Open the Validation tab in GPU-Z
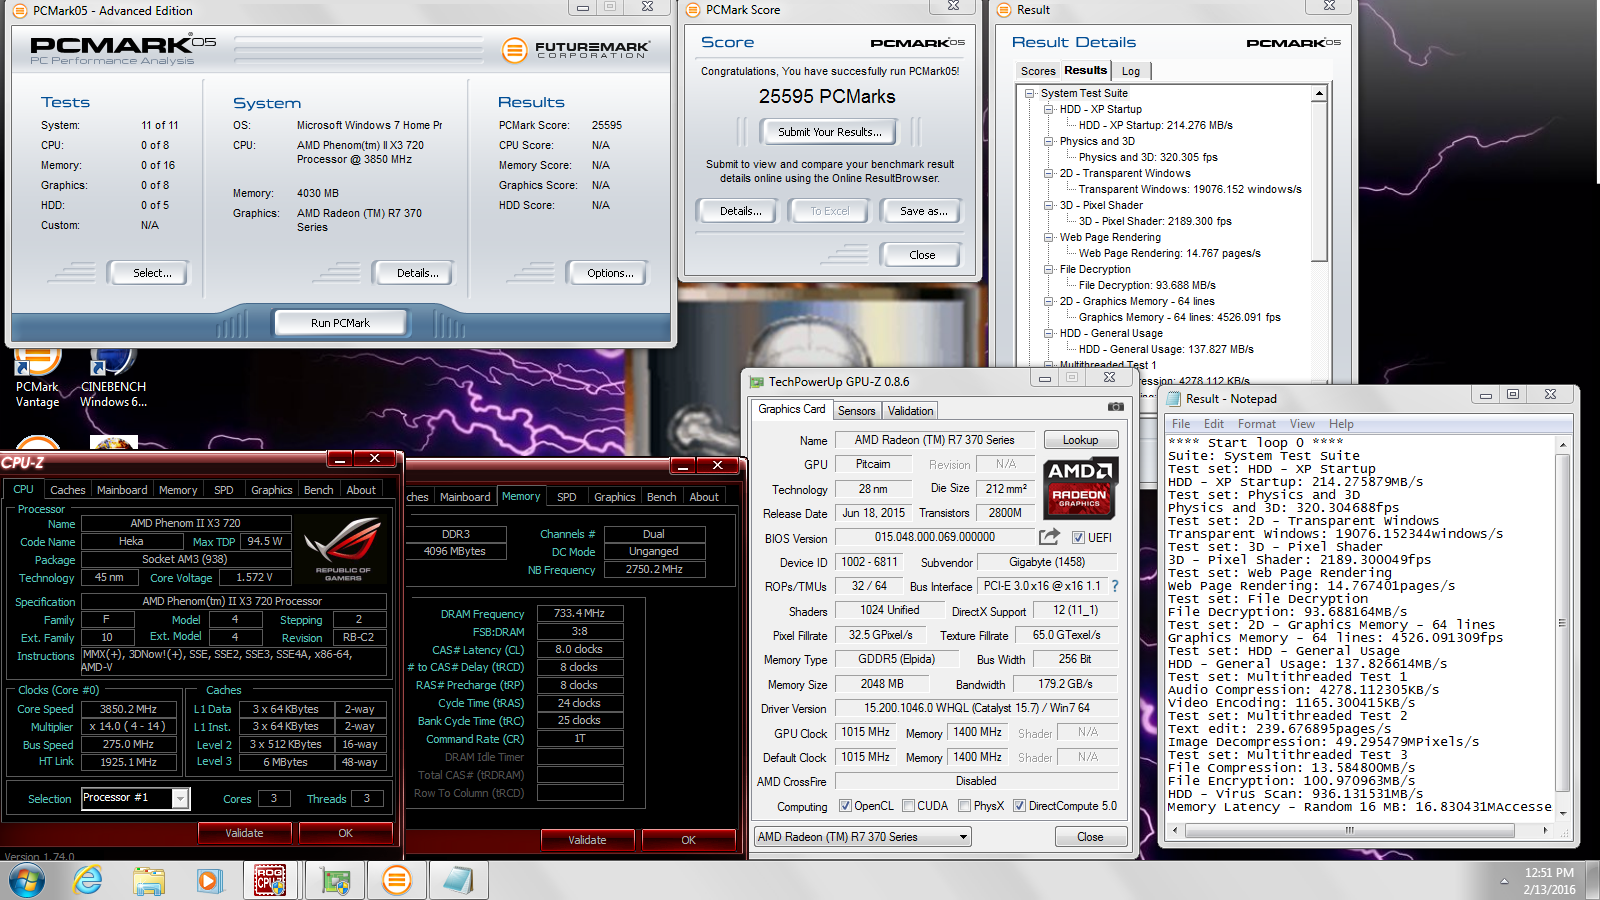Screen dimensions: 1600x900 [x=910, y=411]
